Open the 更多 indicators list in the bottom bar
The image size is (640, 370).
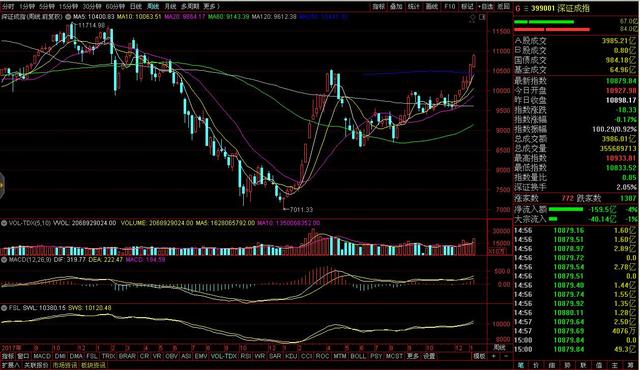[413, 356]
